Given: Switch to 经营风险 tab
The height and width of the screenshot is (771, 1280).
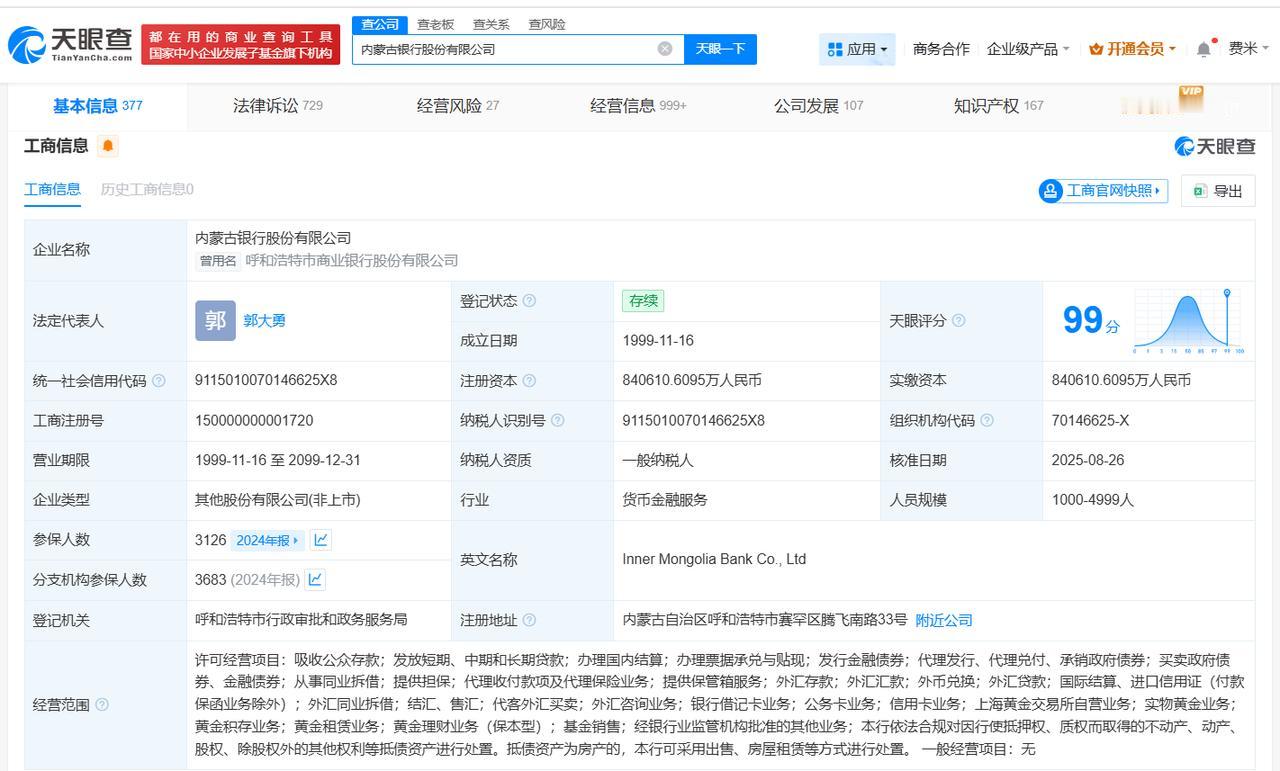Looking at the screenshot, I should pyautogui.click(x=458, y=106).
